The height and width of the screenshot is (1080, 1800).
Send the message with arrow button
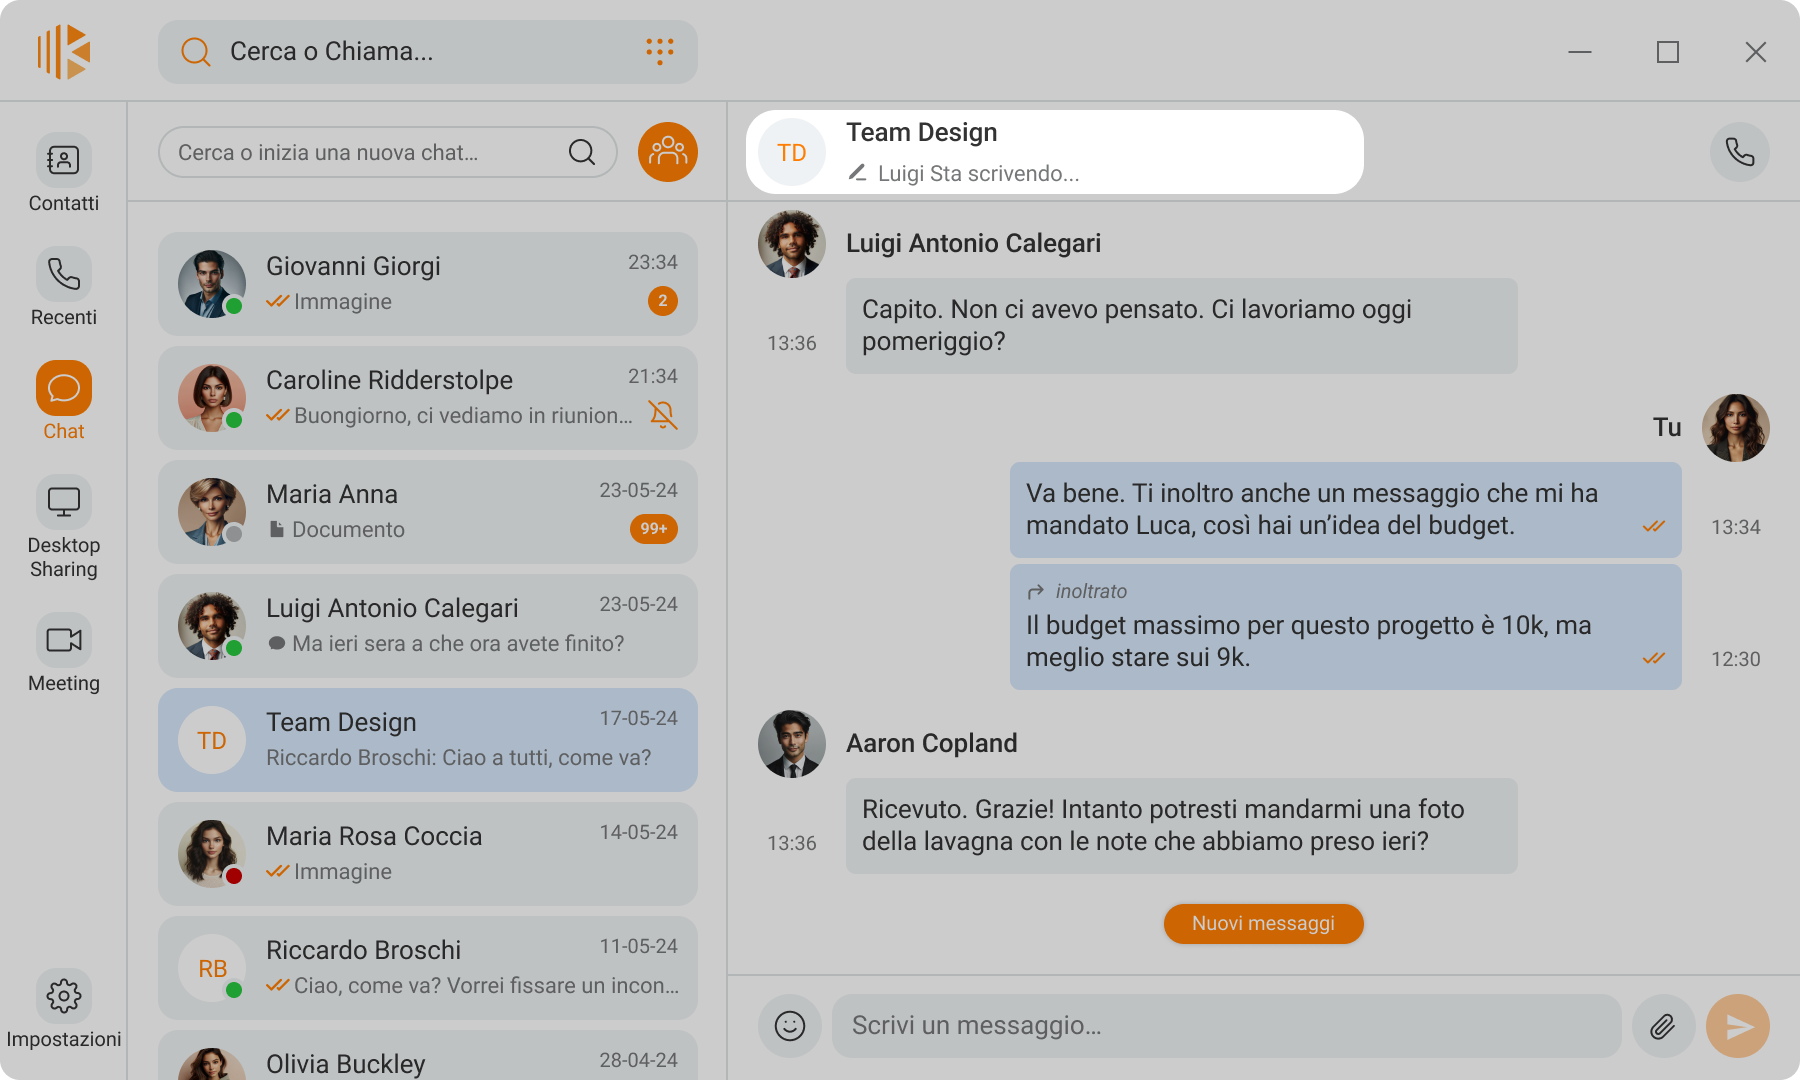pyautogui.click(x=1738, y=1026)
